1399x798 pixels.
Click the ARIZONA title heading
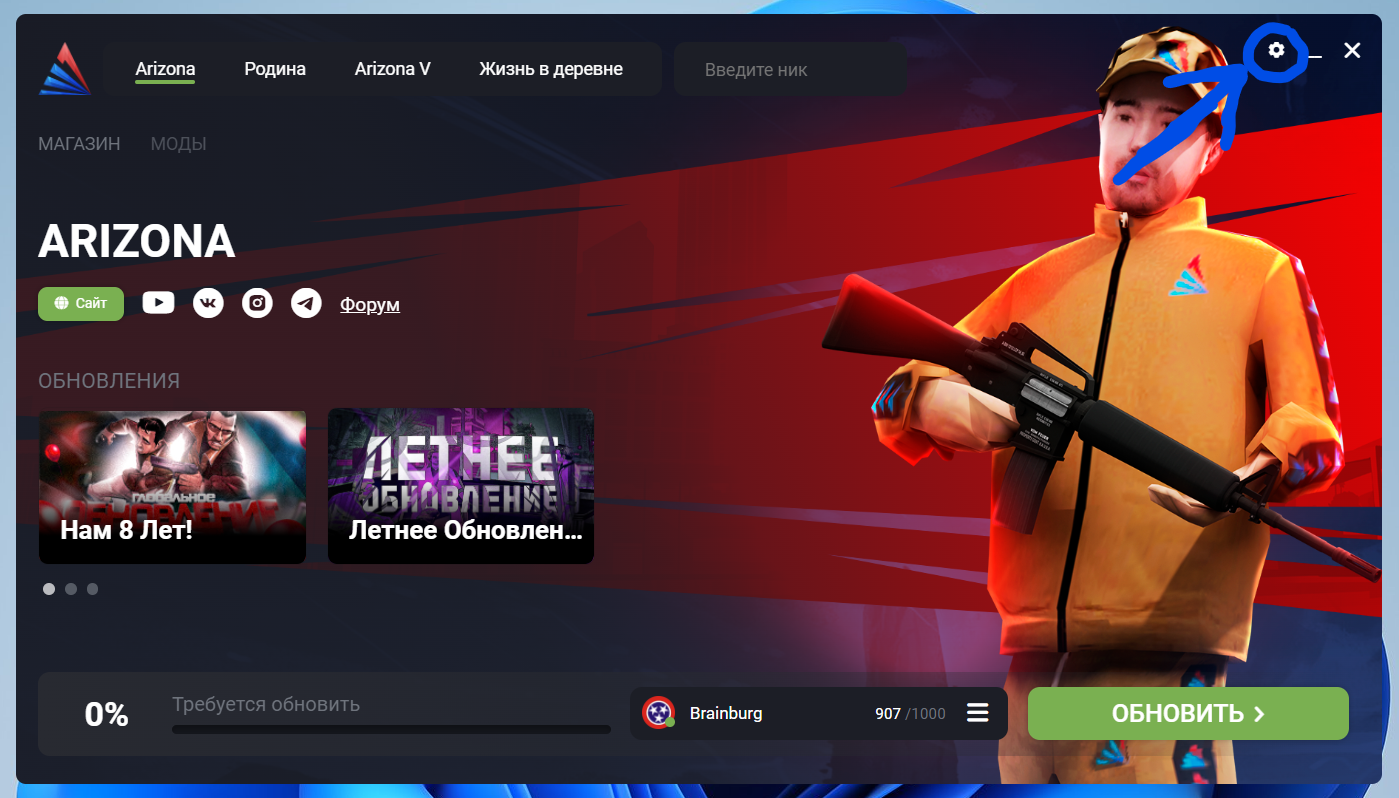click(137, 241)
